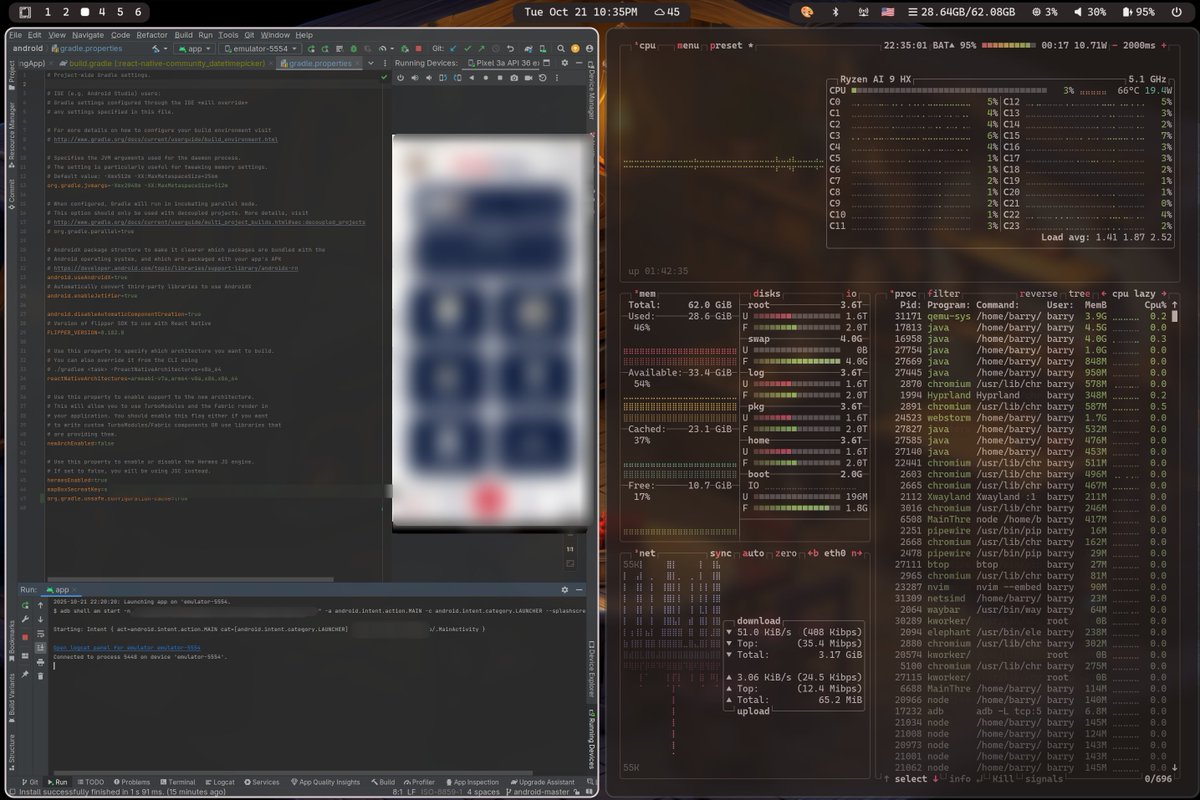1200x800 pixels.
Task: Open Tools menu
Action: click(228, 34)
